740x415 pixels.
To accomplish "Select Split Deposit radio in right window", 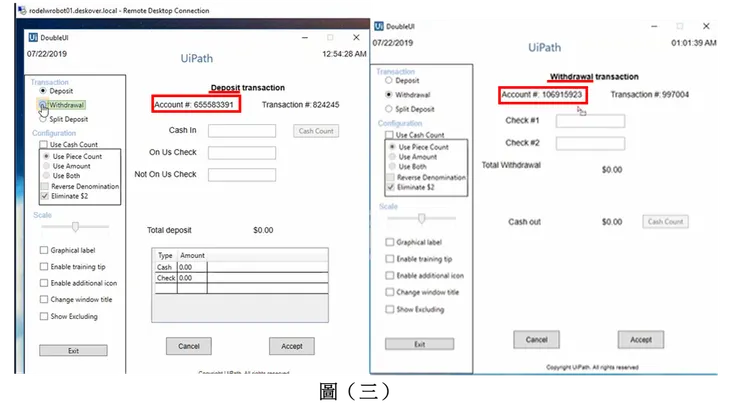I will [x=388, y=109].
